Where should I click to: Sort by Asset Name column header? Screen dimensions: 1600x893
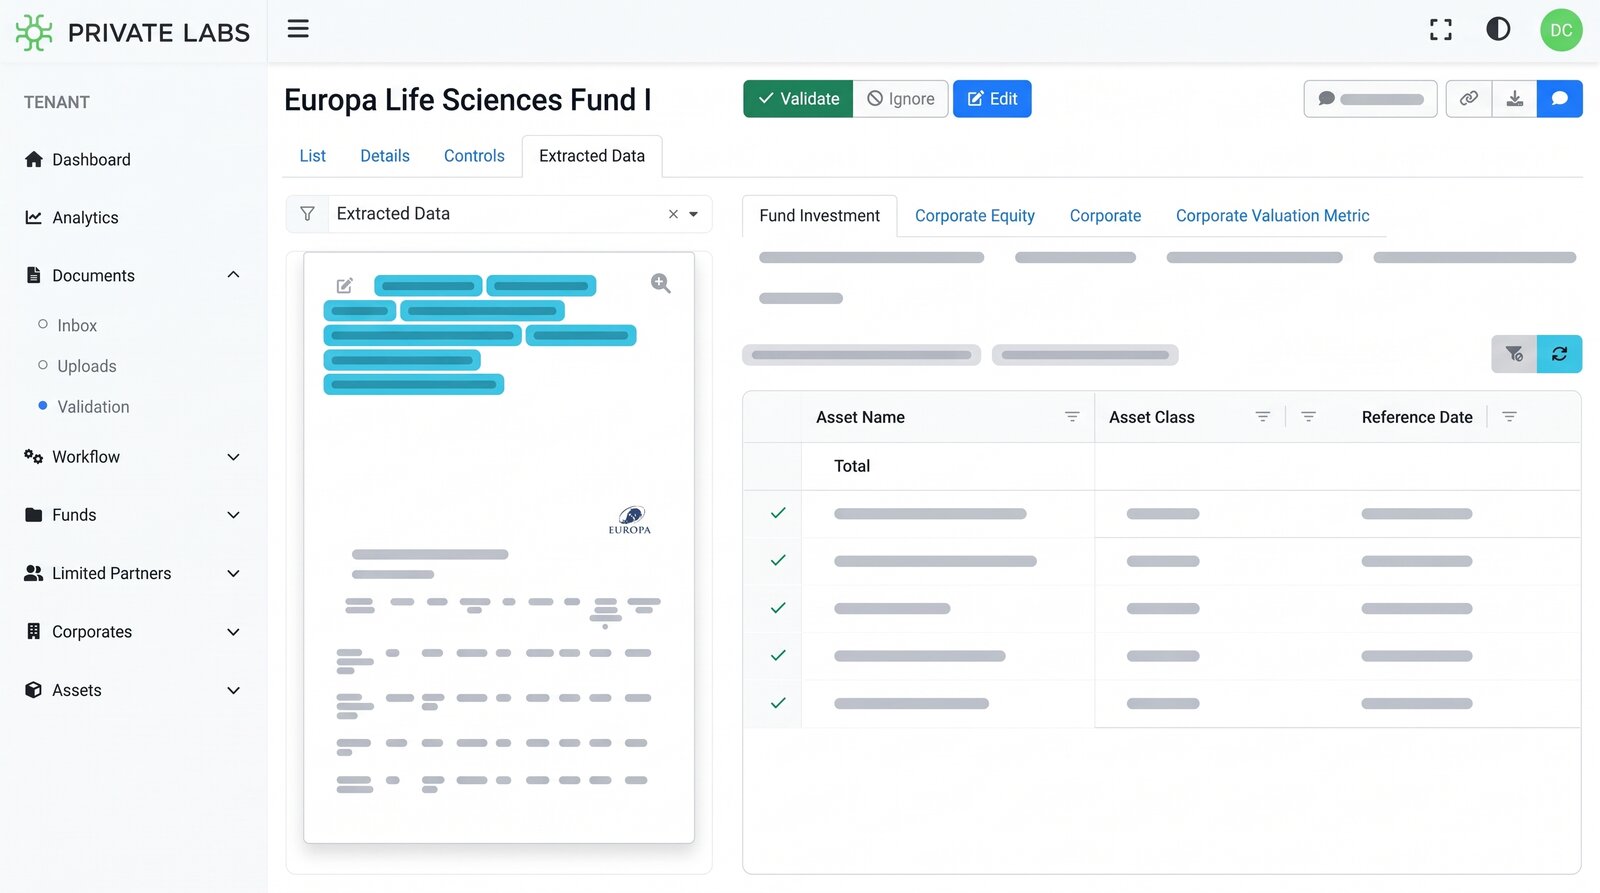[860, 417]
